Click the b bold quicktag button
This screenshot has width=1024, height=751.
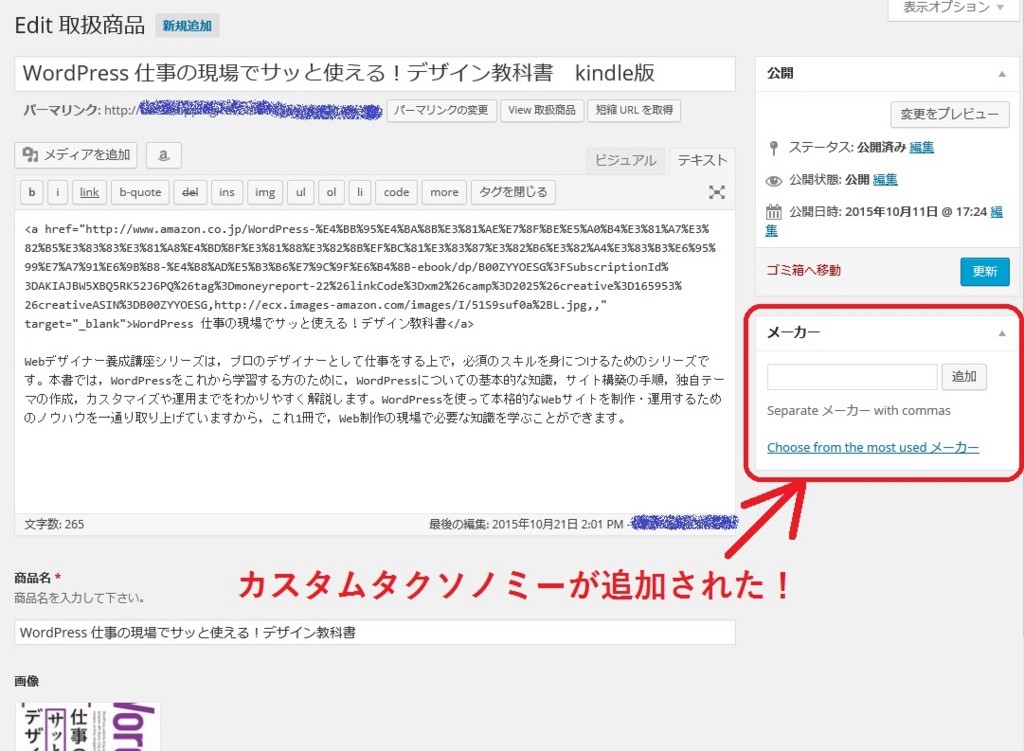(32, 192)
